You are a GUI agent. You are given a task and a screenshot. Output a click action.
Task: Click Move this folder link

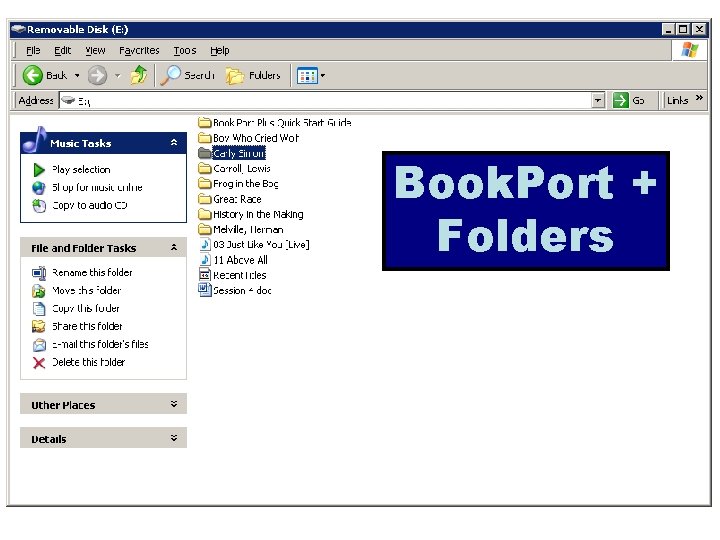pos(86,291)
